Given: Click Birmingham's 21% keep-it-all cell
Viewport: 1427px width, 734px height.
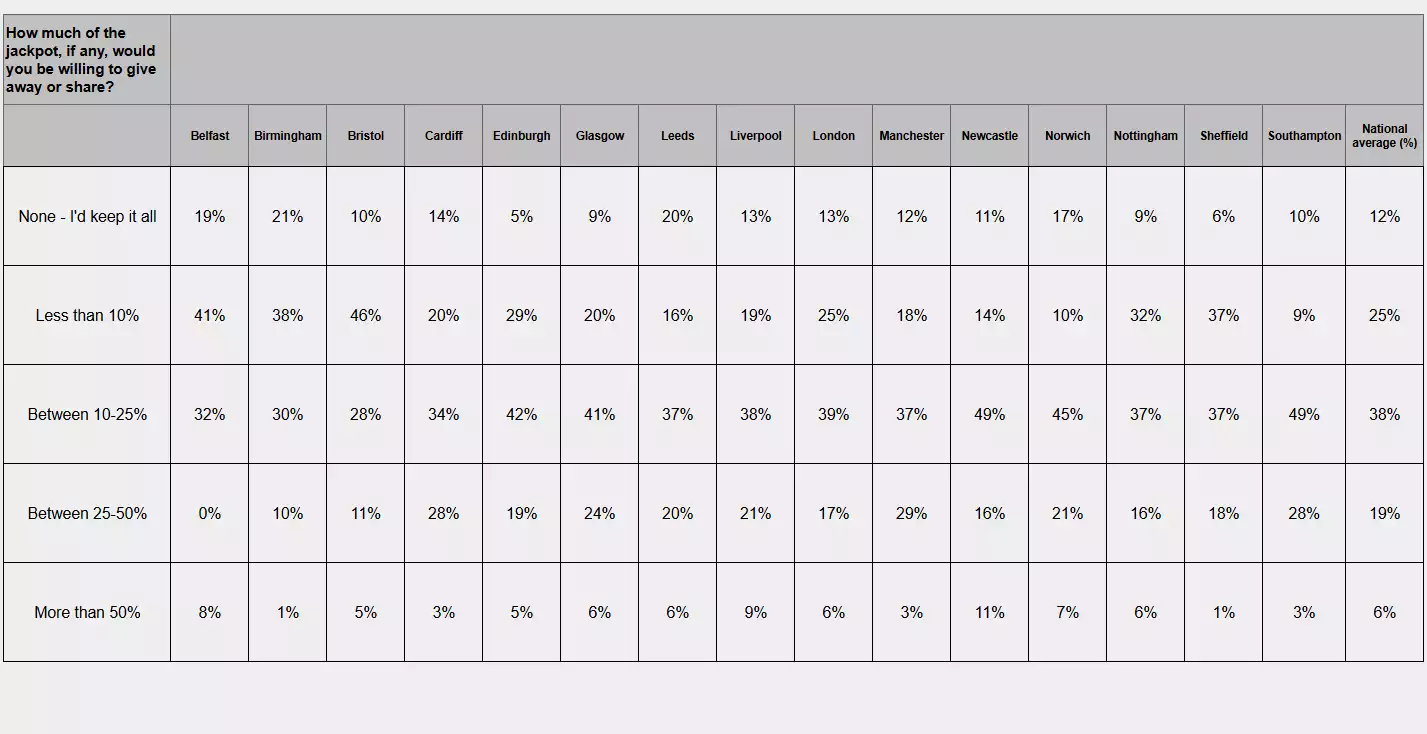Looking at the screenshot, I should pyautogui.click(x=288, y=216).
